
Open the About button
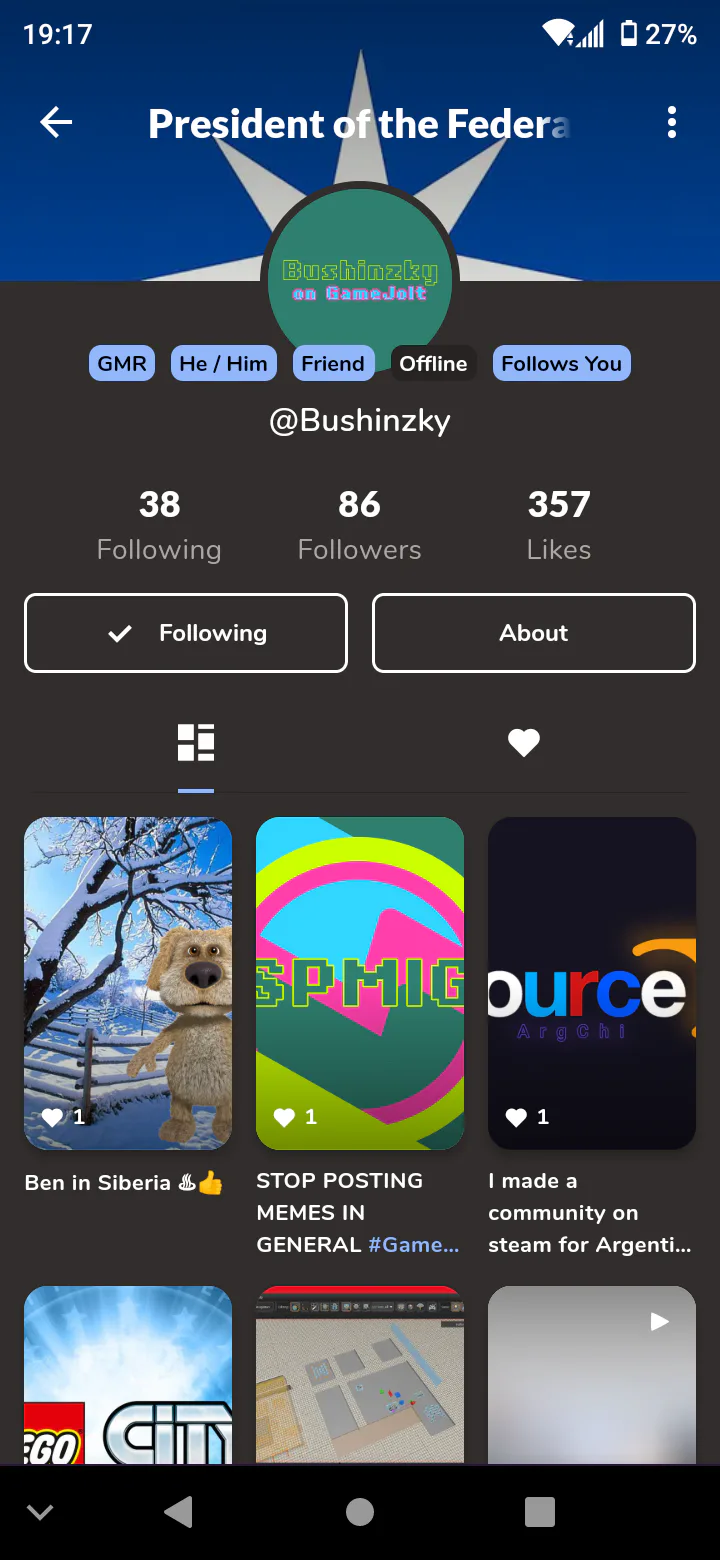tap(534, 633)
